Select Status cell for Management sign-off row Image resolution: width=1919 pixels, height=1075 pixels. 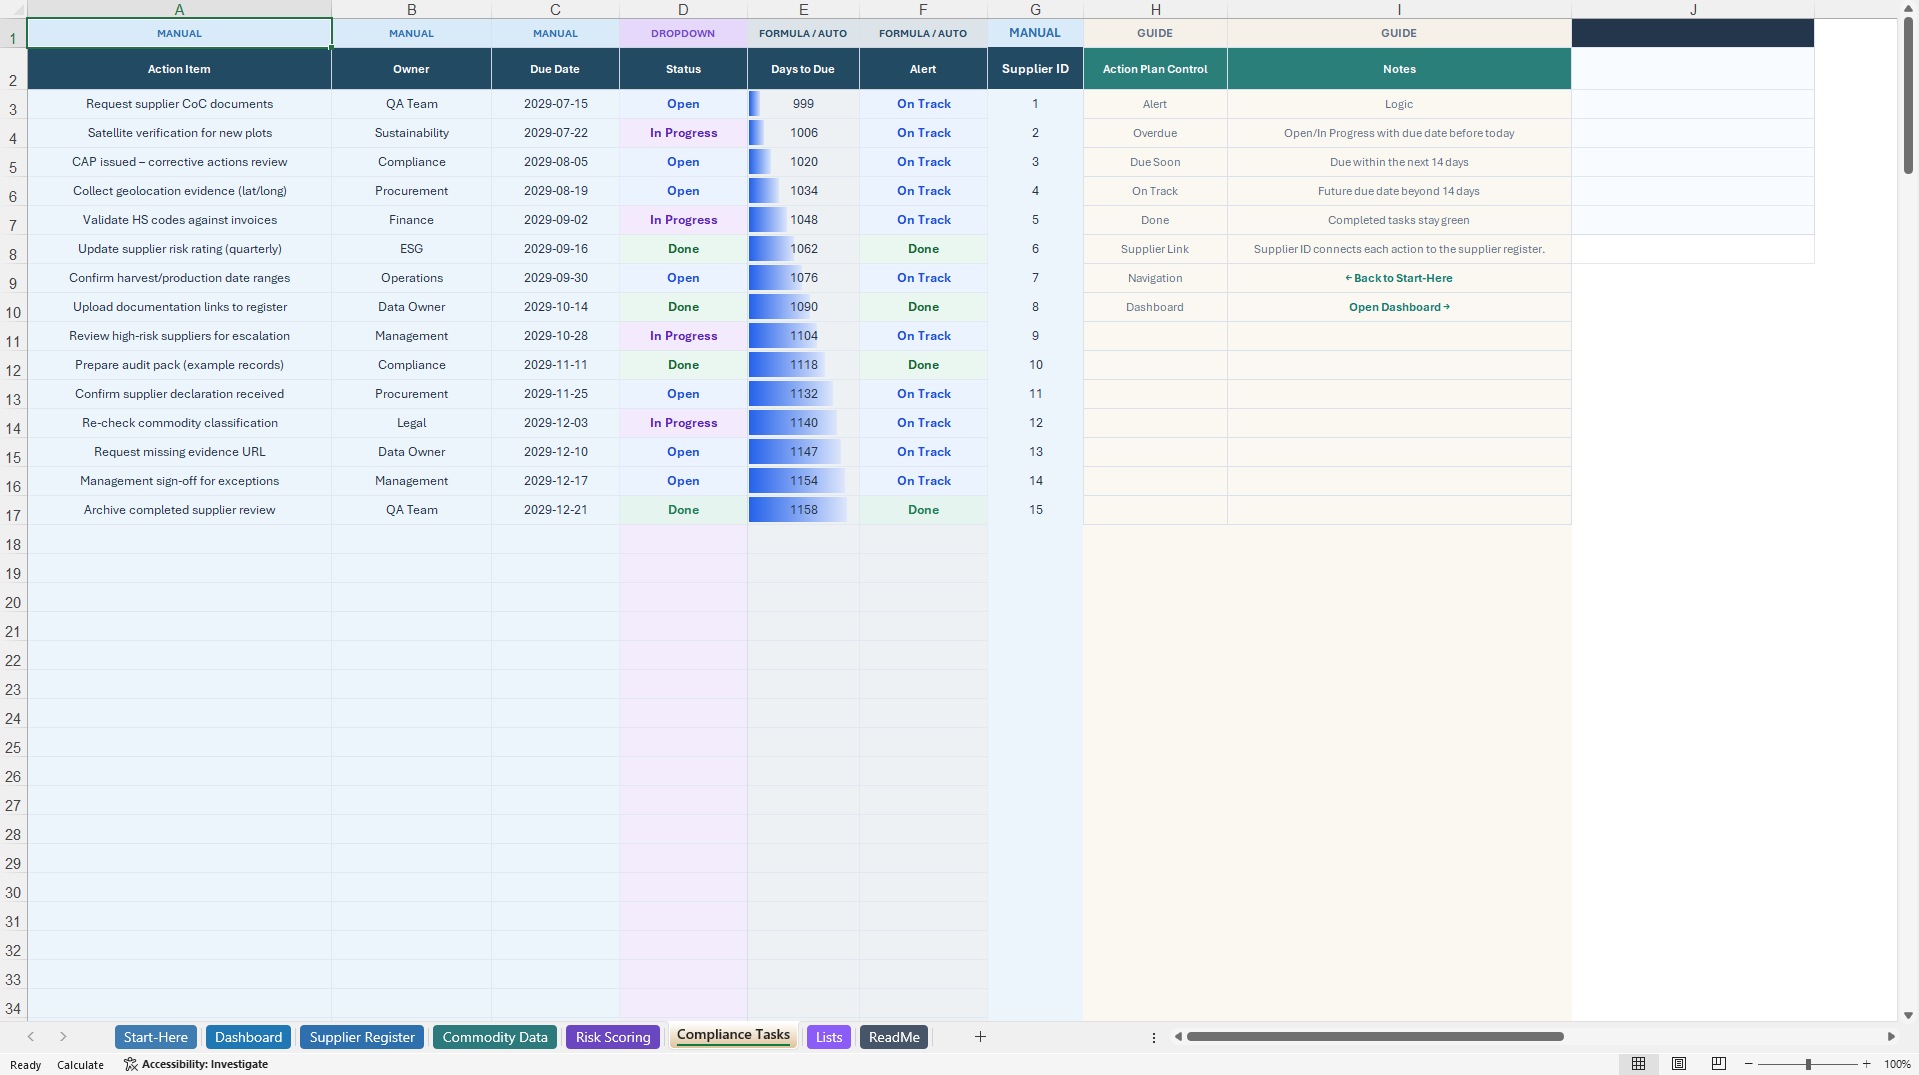point(683,481)
